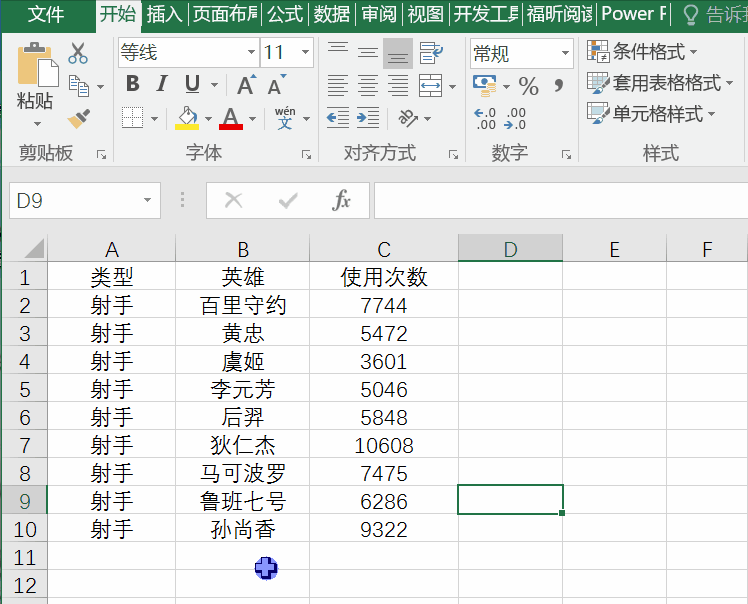Click the Cut scissors icon
The width and height of the screenshot is (748, 604).
[x=78, y=54]
